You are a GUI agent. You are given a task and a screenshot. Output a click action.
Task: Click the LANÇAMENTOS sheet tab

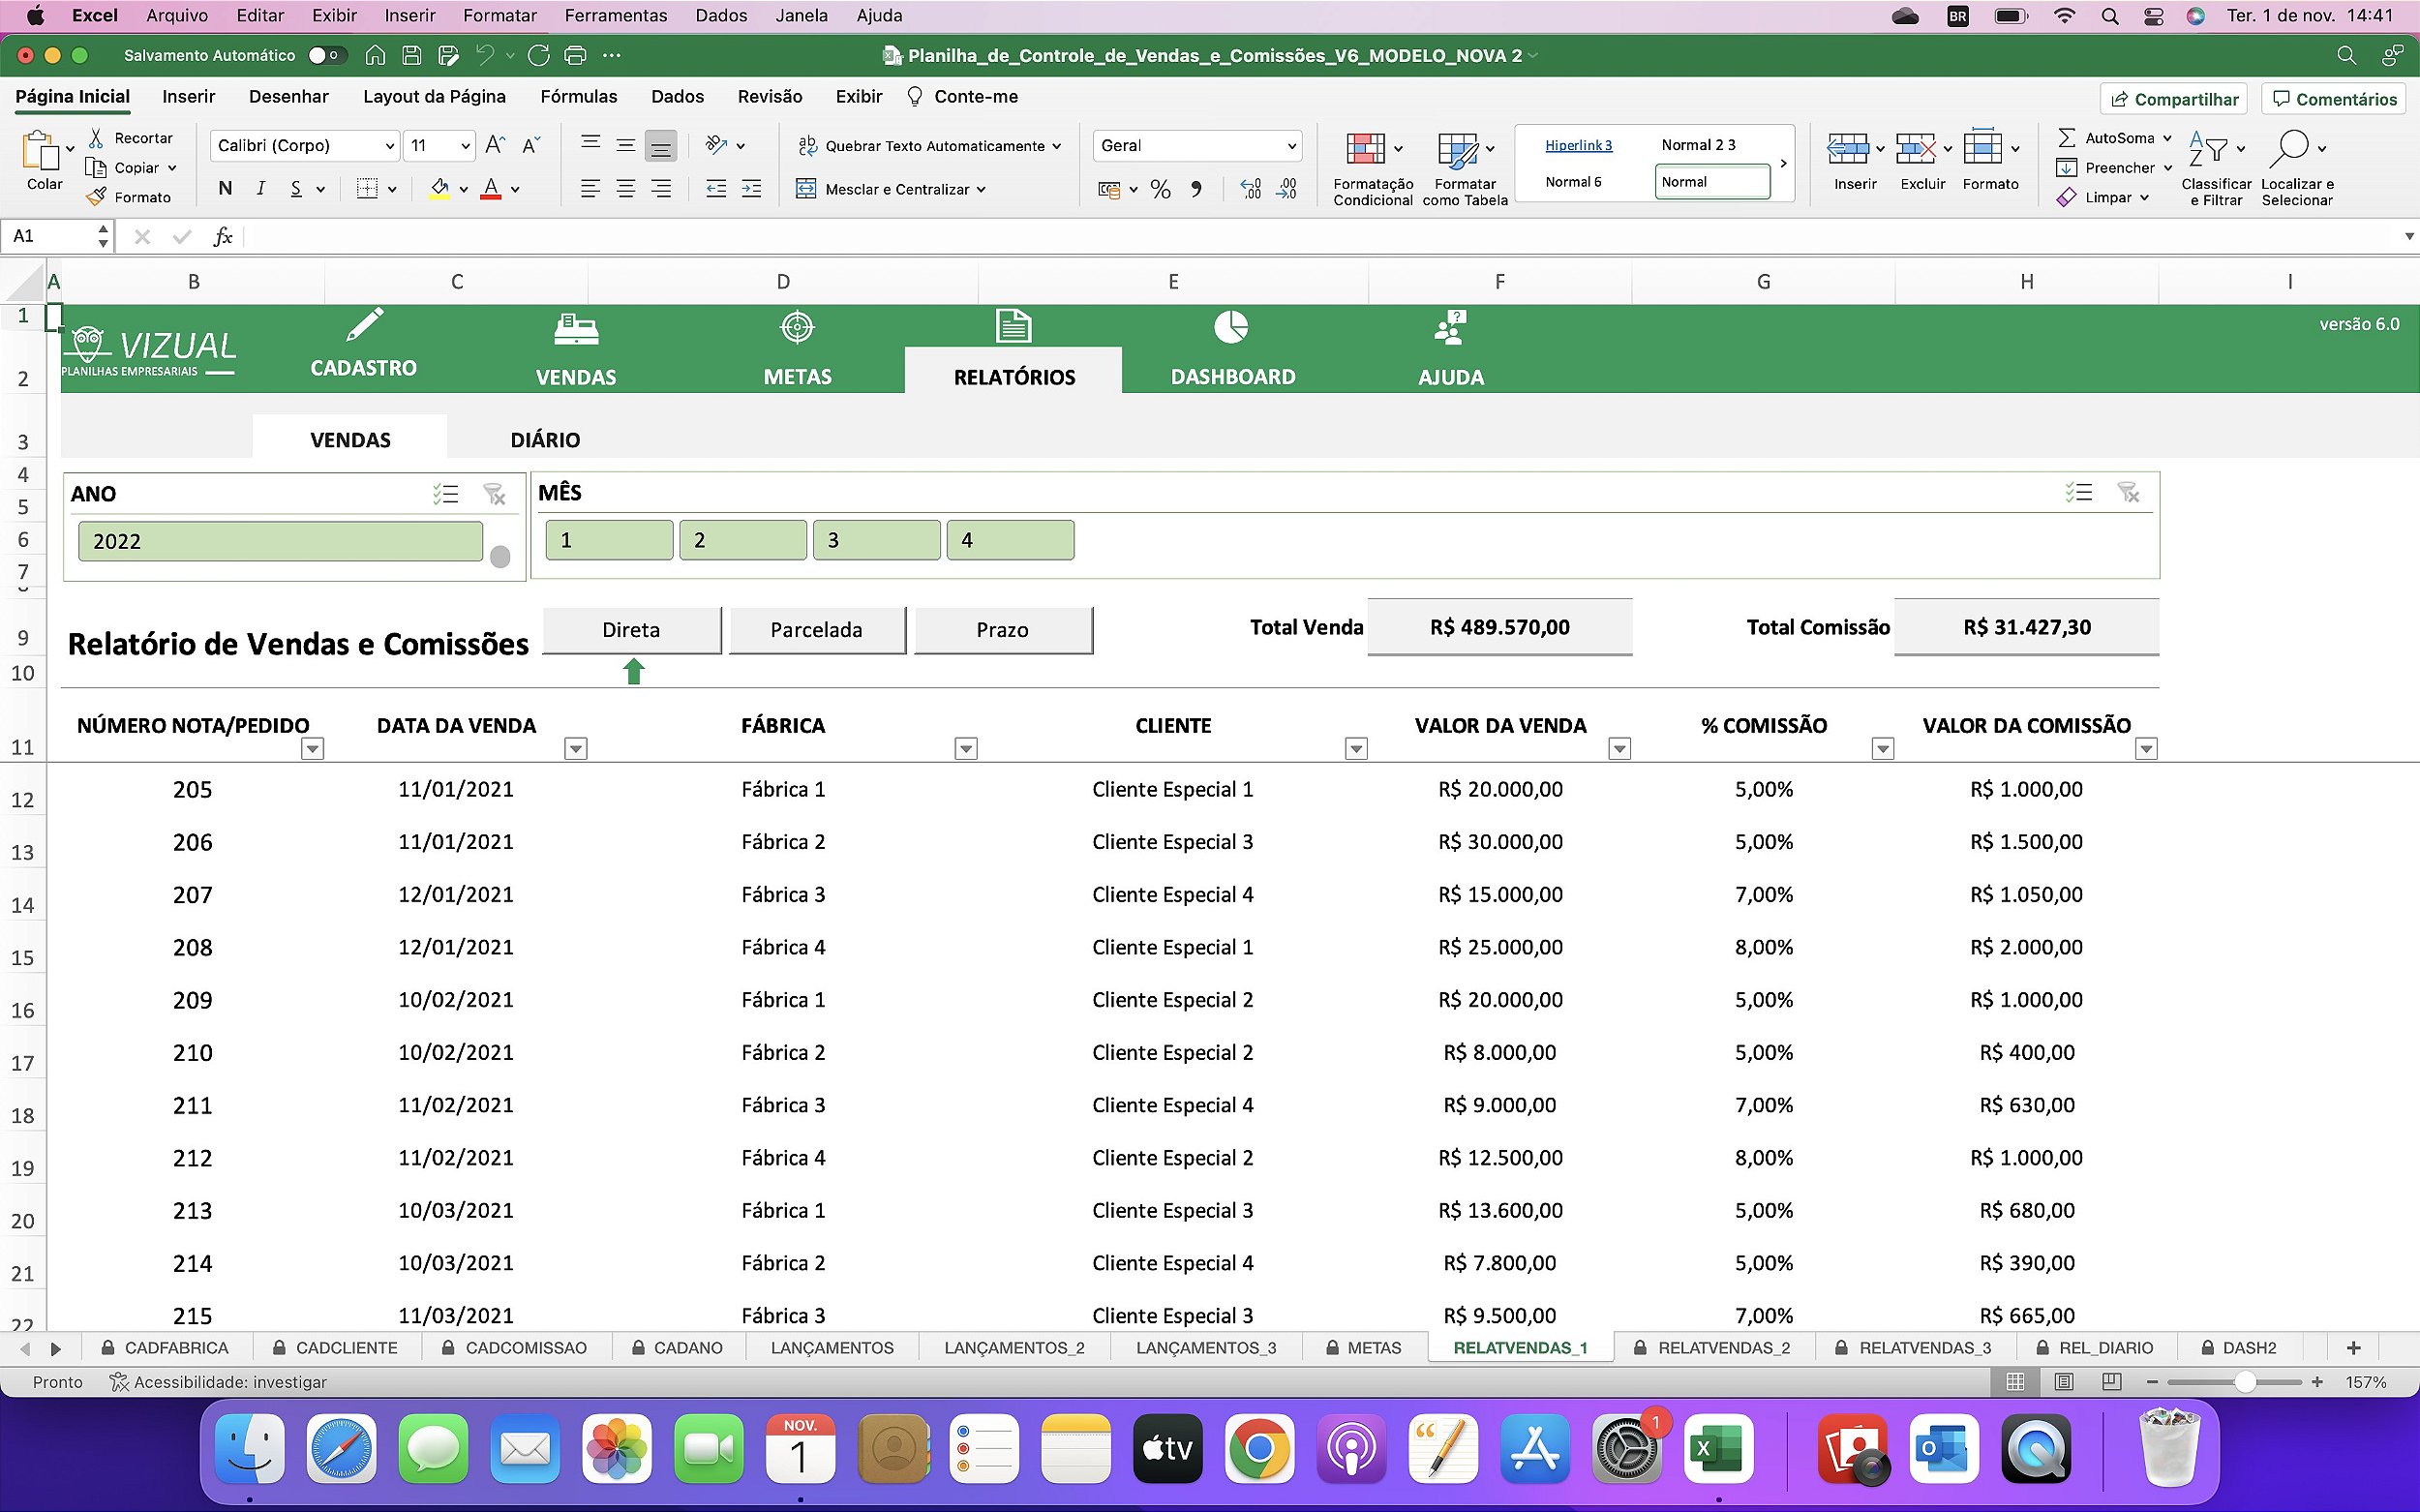[831, 1348]
